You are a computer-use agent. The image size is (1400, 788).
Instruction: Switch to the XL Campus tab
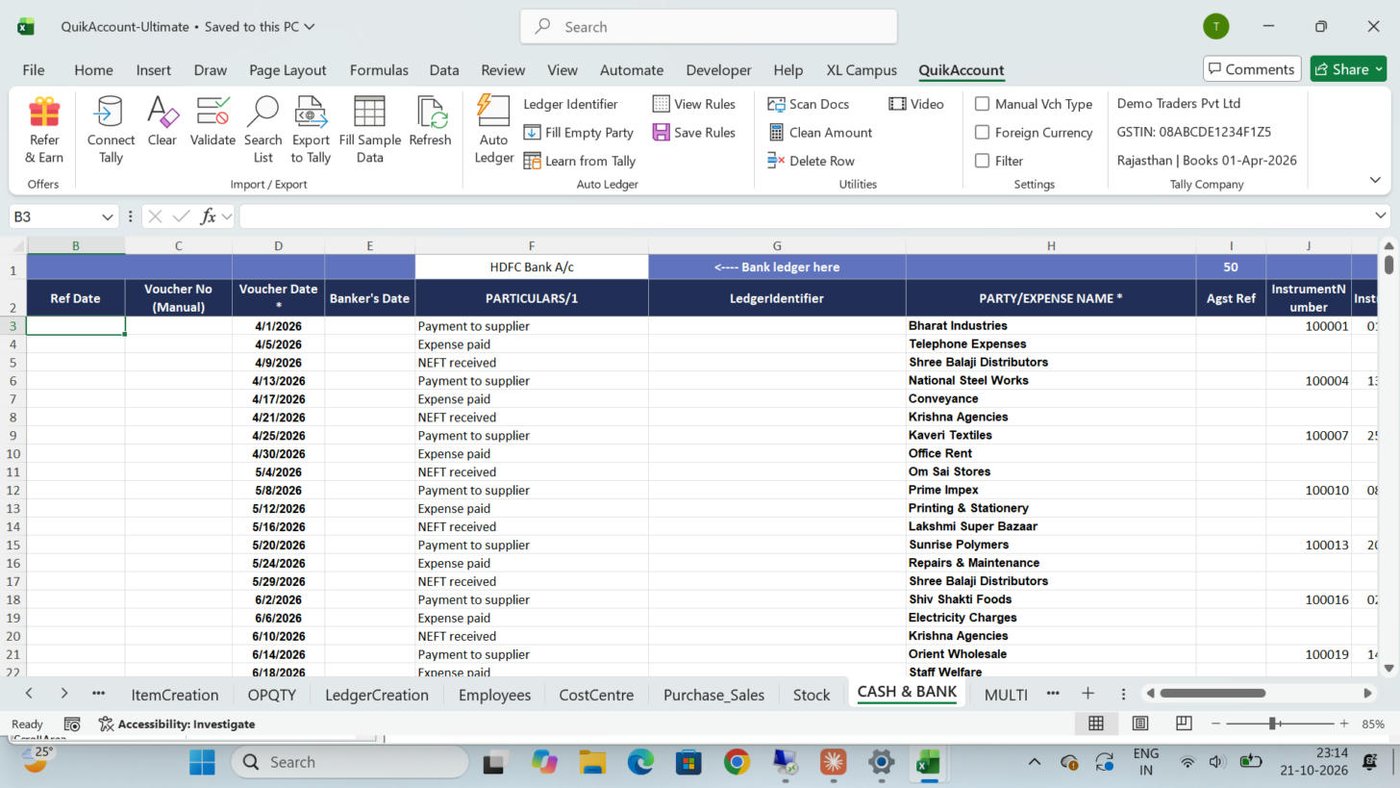click(861, 70)
